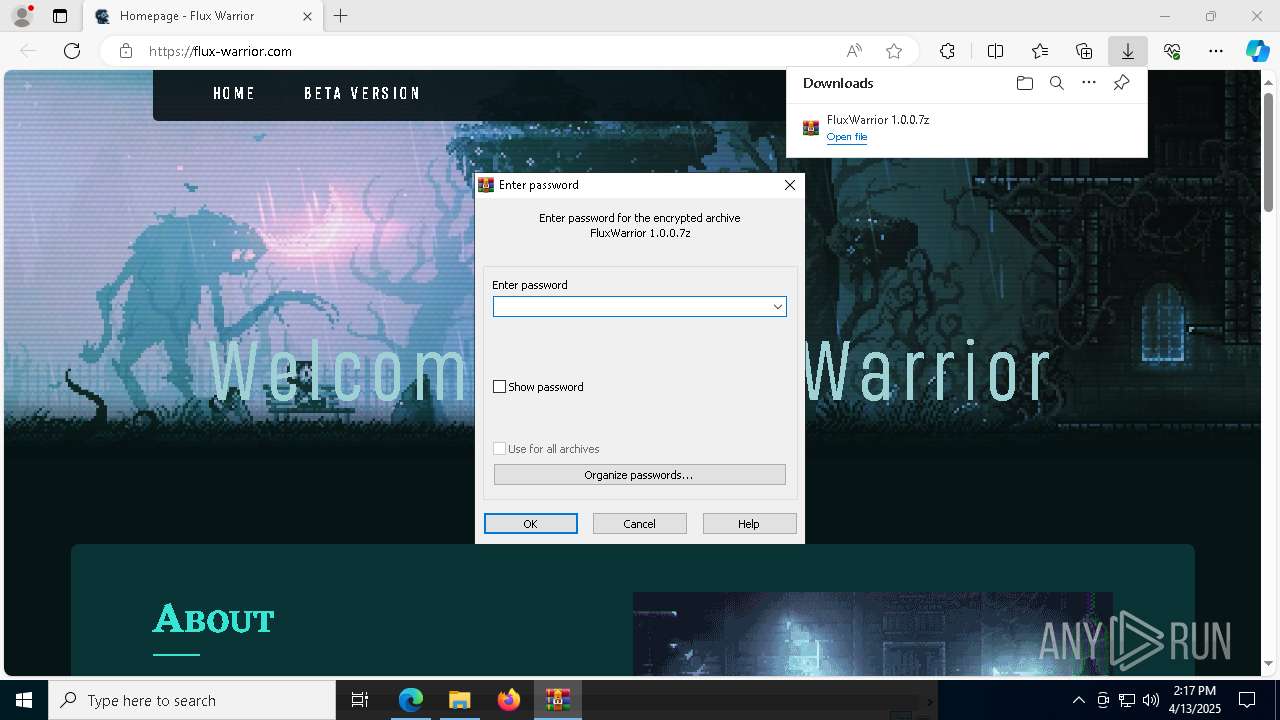Go to HOME on the website
Viewport: 1280px width, 720px height.
click(234, 93)
